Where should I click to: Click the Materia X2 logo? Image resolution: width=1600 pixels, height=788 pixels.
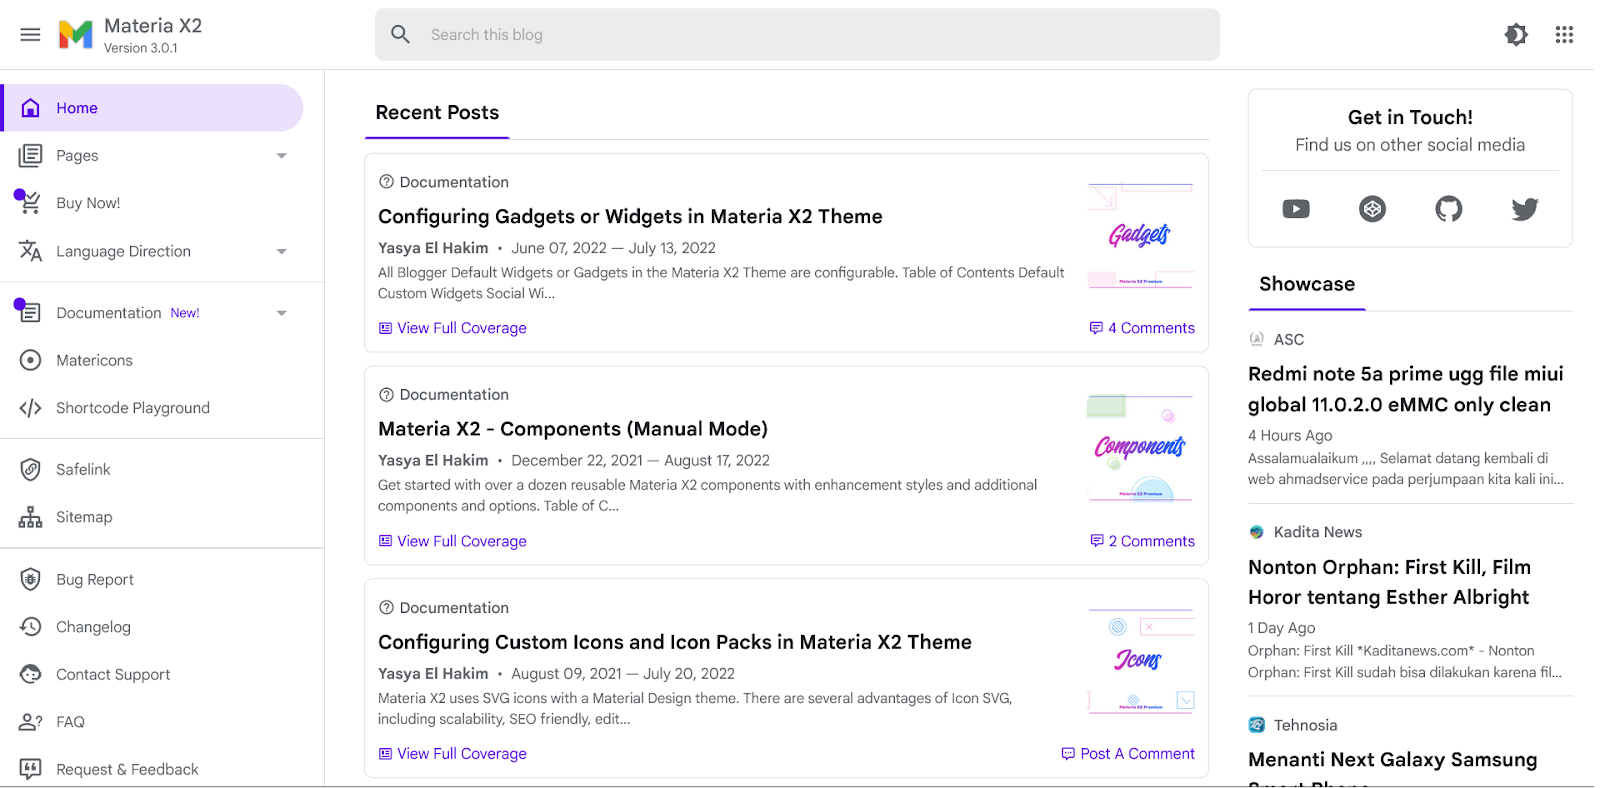click(x=75, y=35)
